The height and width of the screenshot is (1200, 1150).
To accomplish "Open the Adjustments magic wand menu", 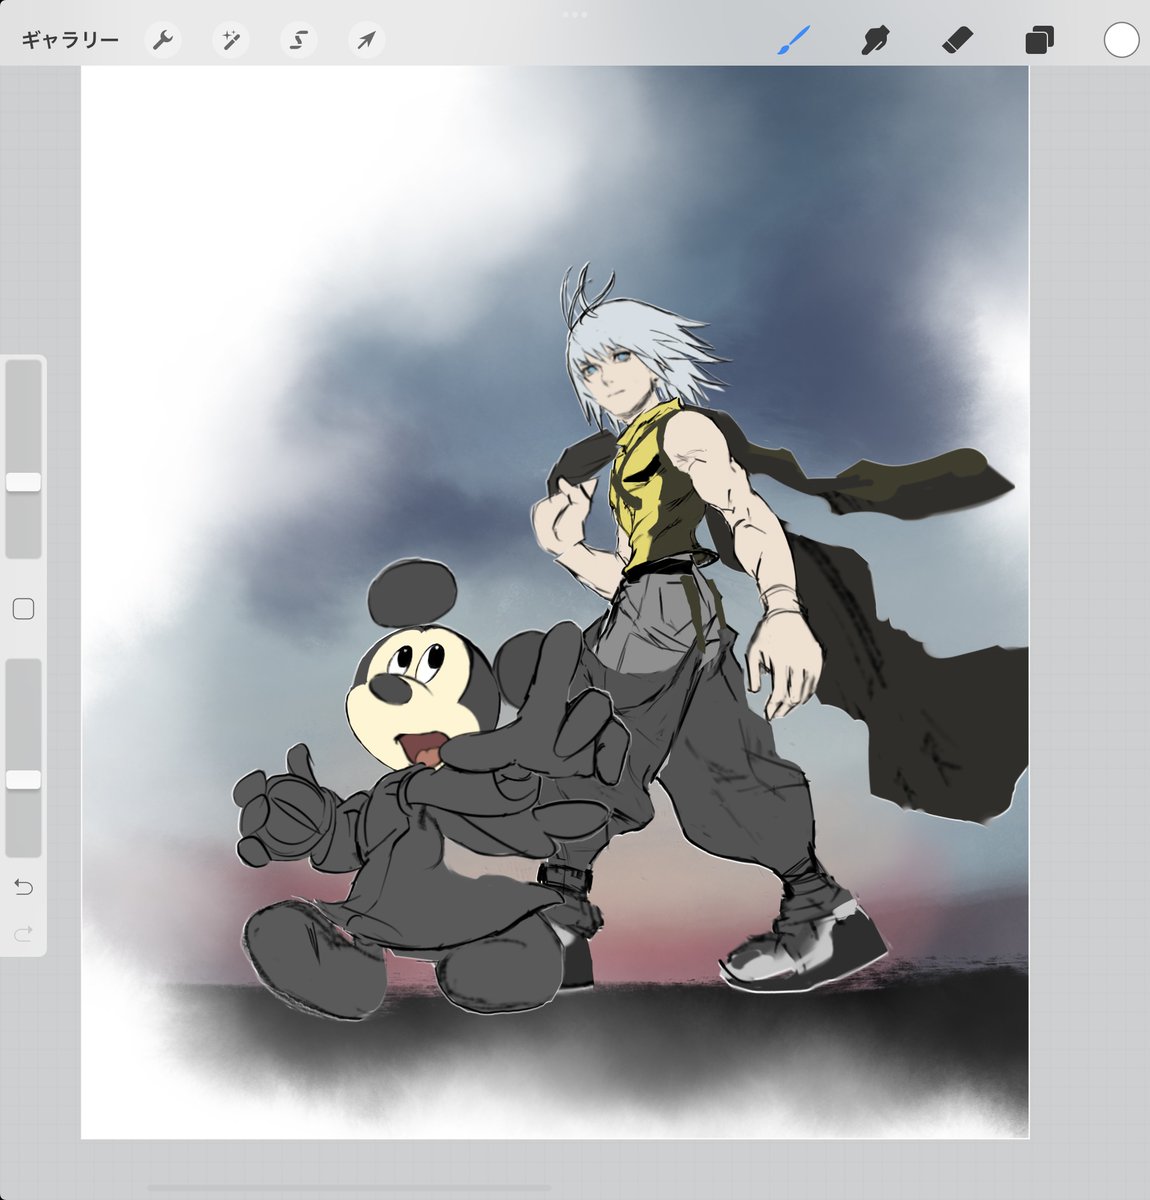I will pyautogui.click(x=231, y=40).
